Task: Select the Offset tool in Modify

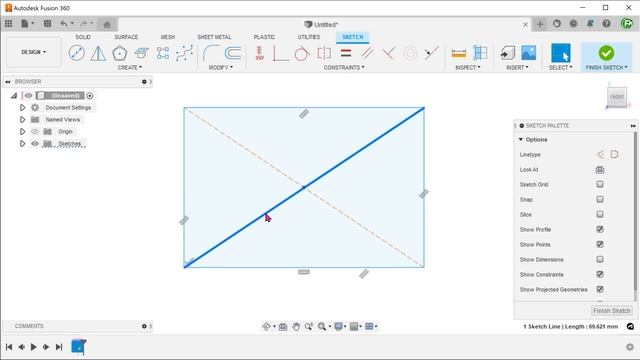Action: point(233,53)
